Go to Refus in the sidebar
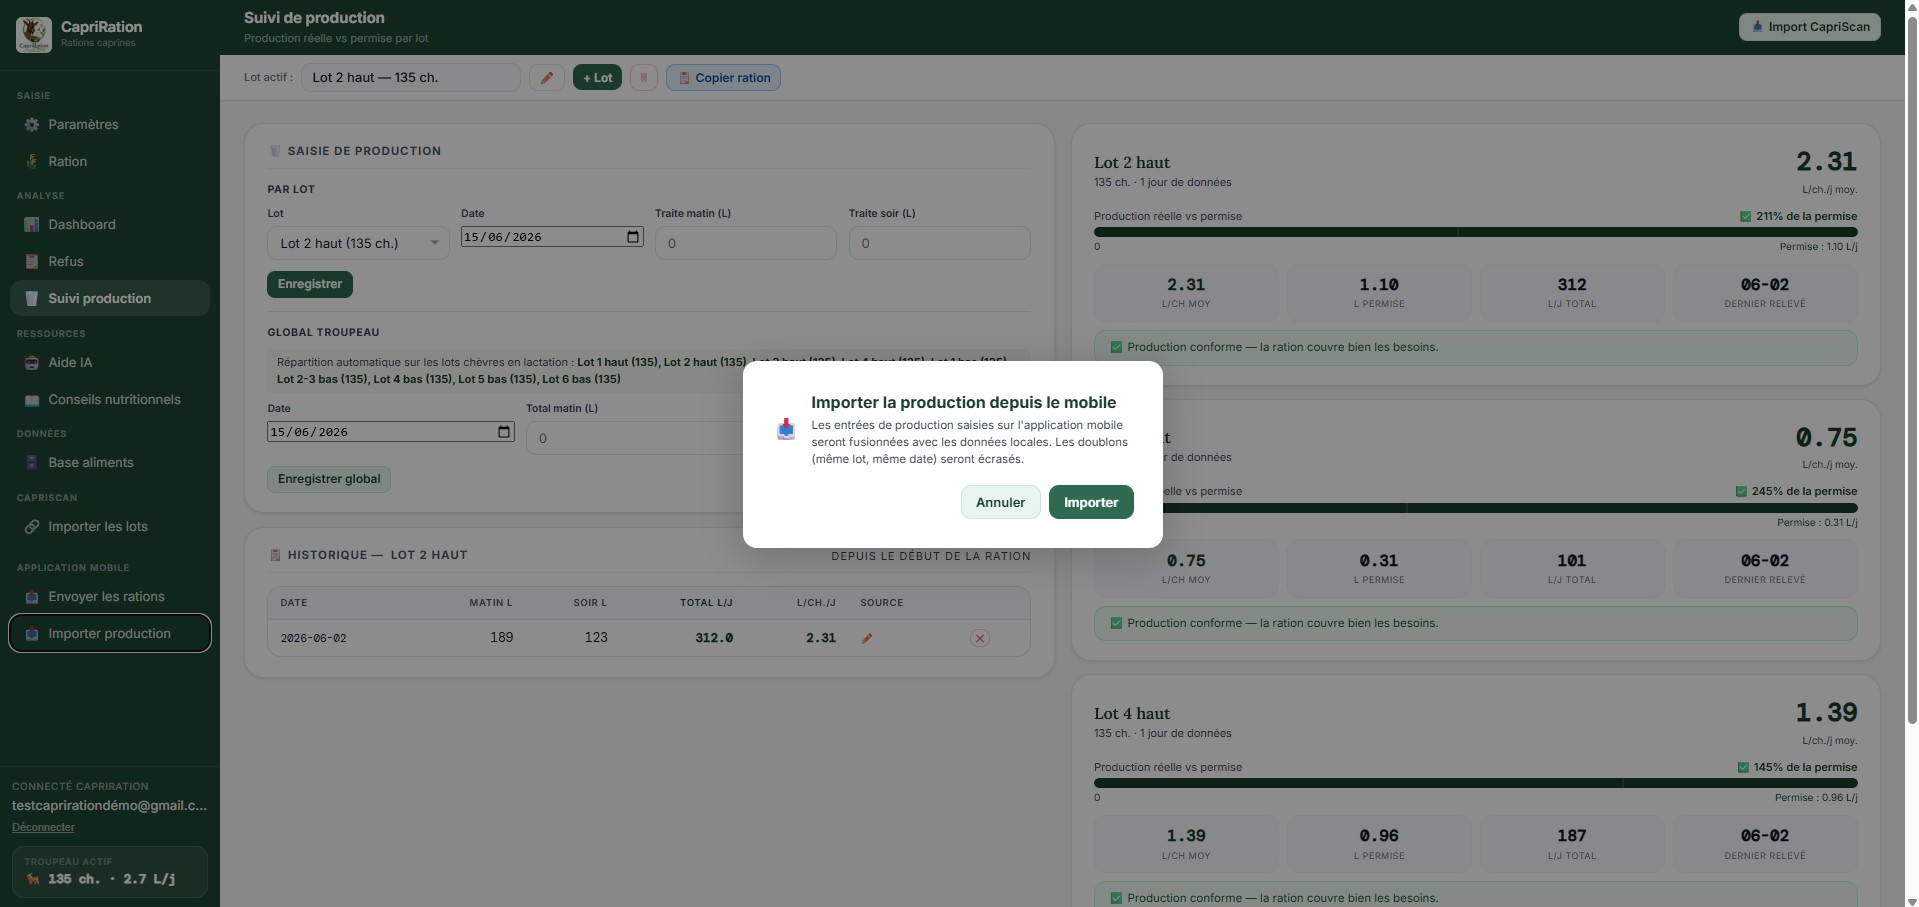 (x=66, y=262)
